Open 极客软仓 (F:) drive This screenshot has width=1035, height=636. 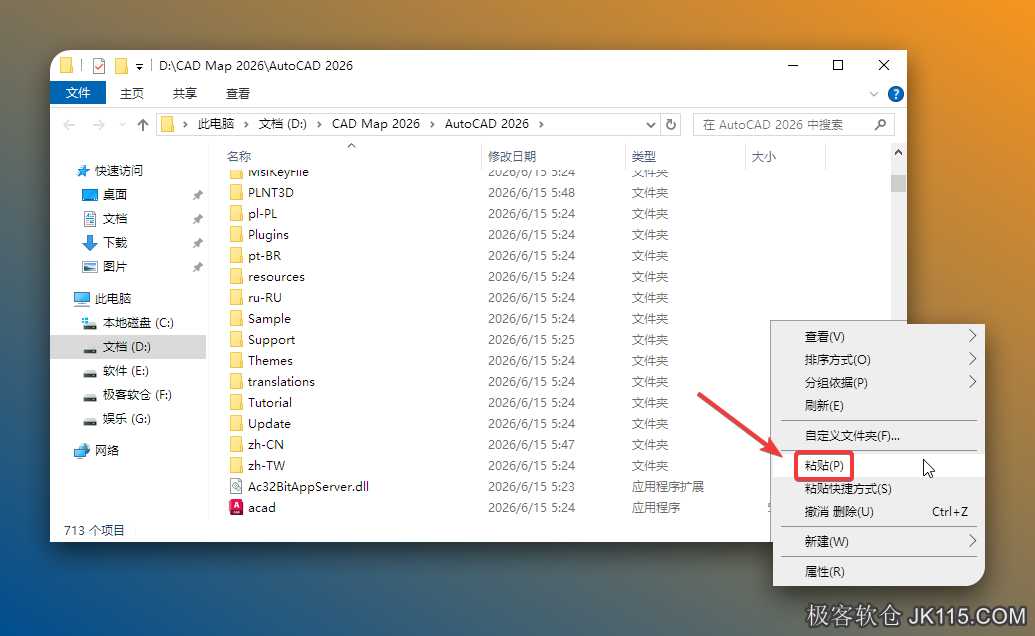pyautogui.click(x=137, y=395)
